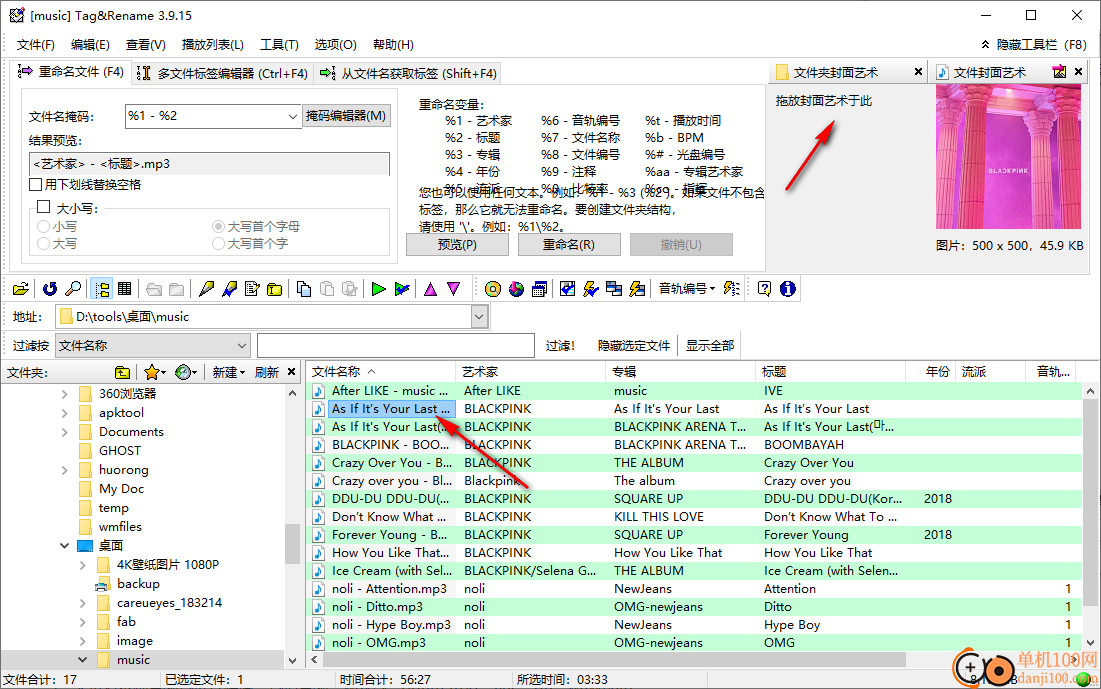The image size is (1101, 689).
Task: Switch to 多文件标签编辑器 tab
Action: (222, 73)
